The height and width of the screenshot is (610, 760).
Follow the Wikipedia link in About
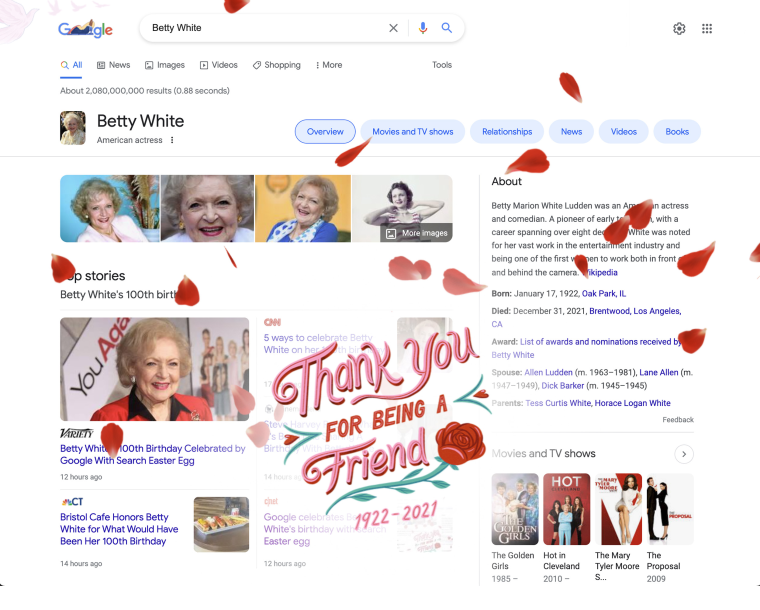[x=599, y=272]
